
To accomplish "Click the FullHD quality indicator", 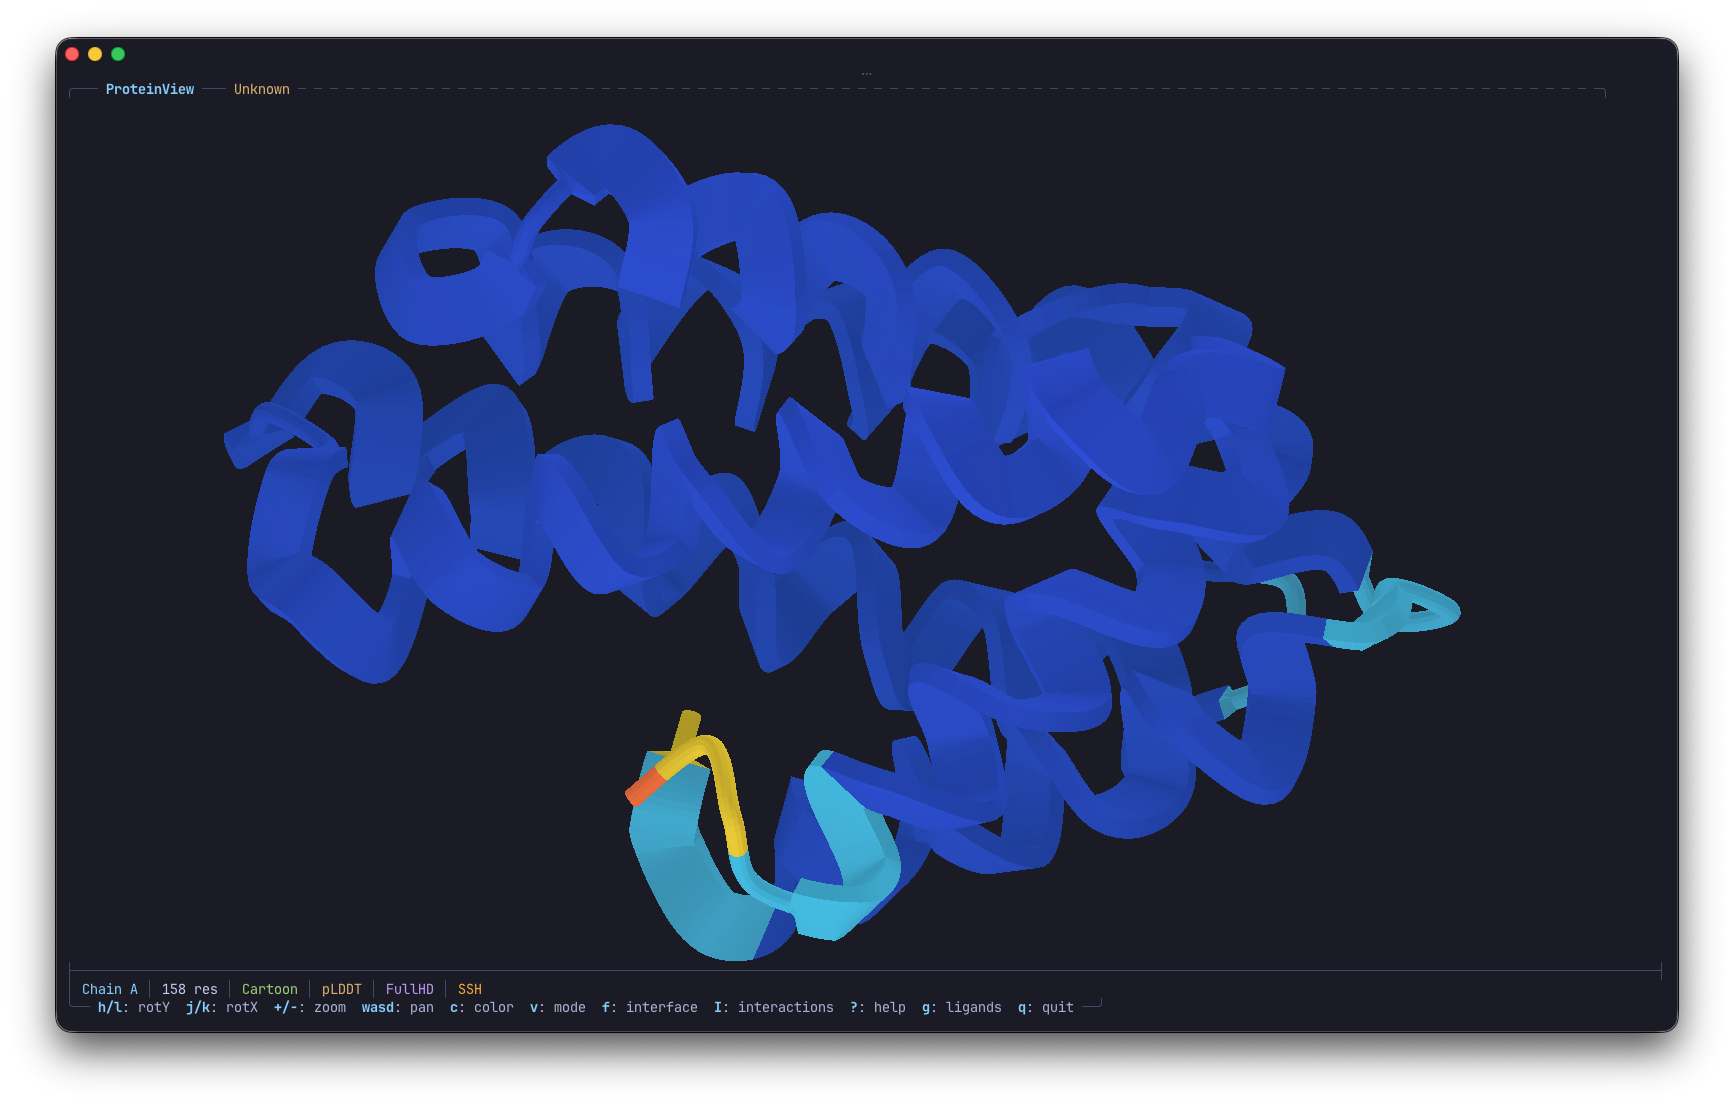I will (409, 988).
